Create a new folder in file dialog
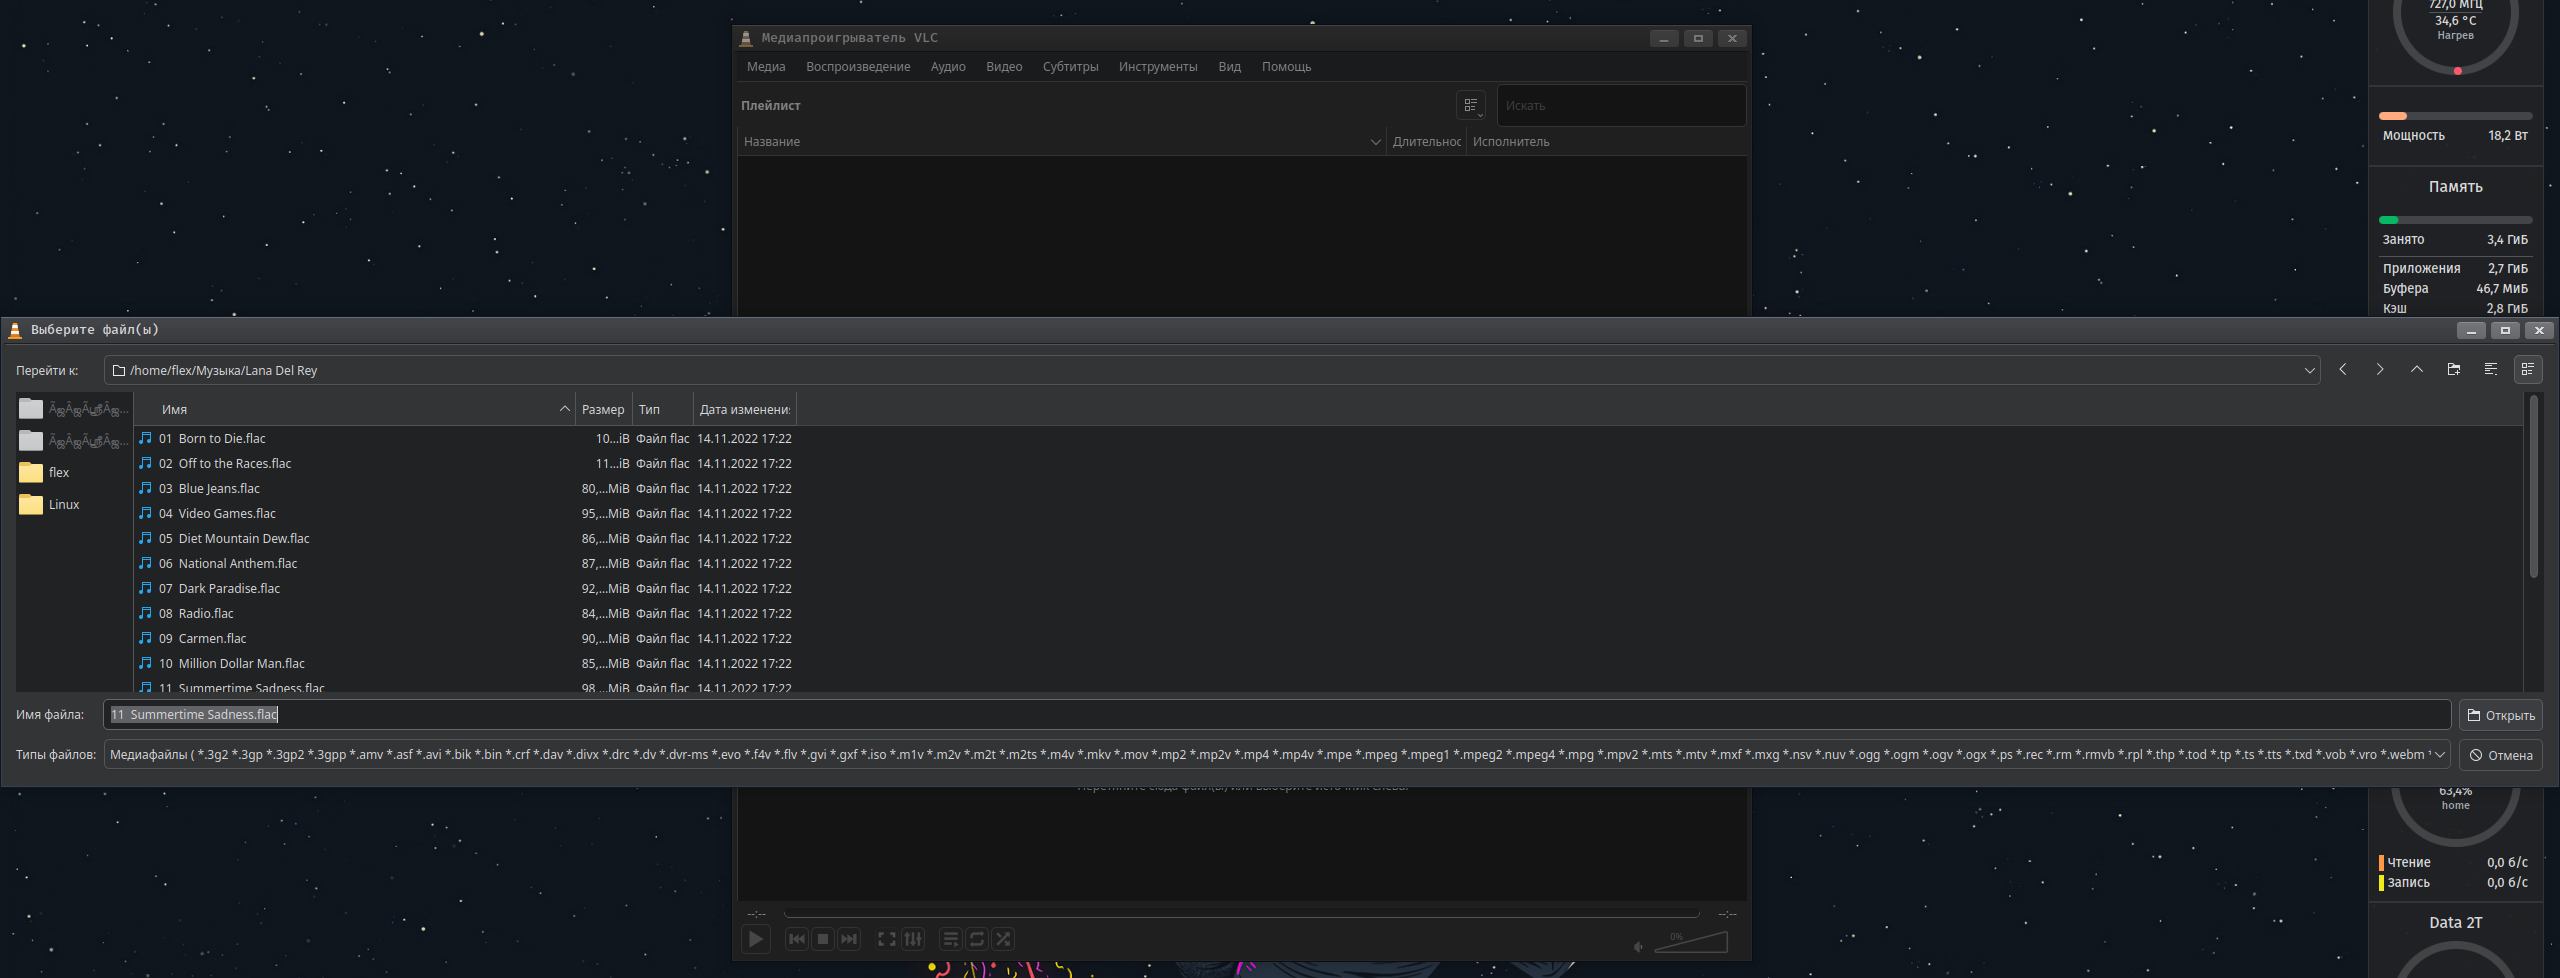 click(2454, 370)
